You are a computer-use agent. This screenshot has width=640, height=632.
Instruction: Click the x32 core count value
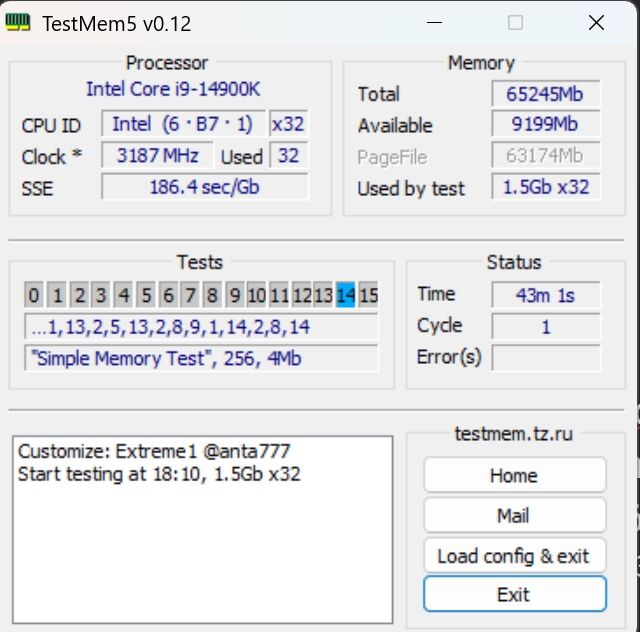click(288, 124)
